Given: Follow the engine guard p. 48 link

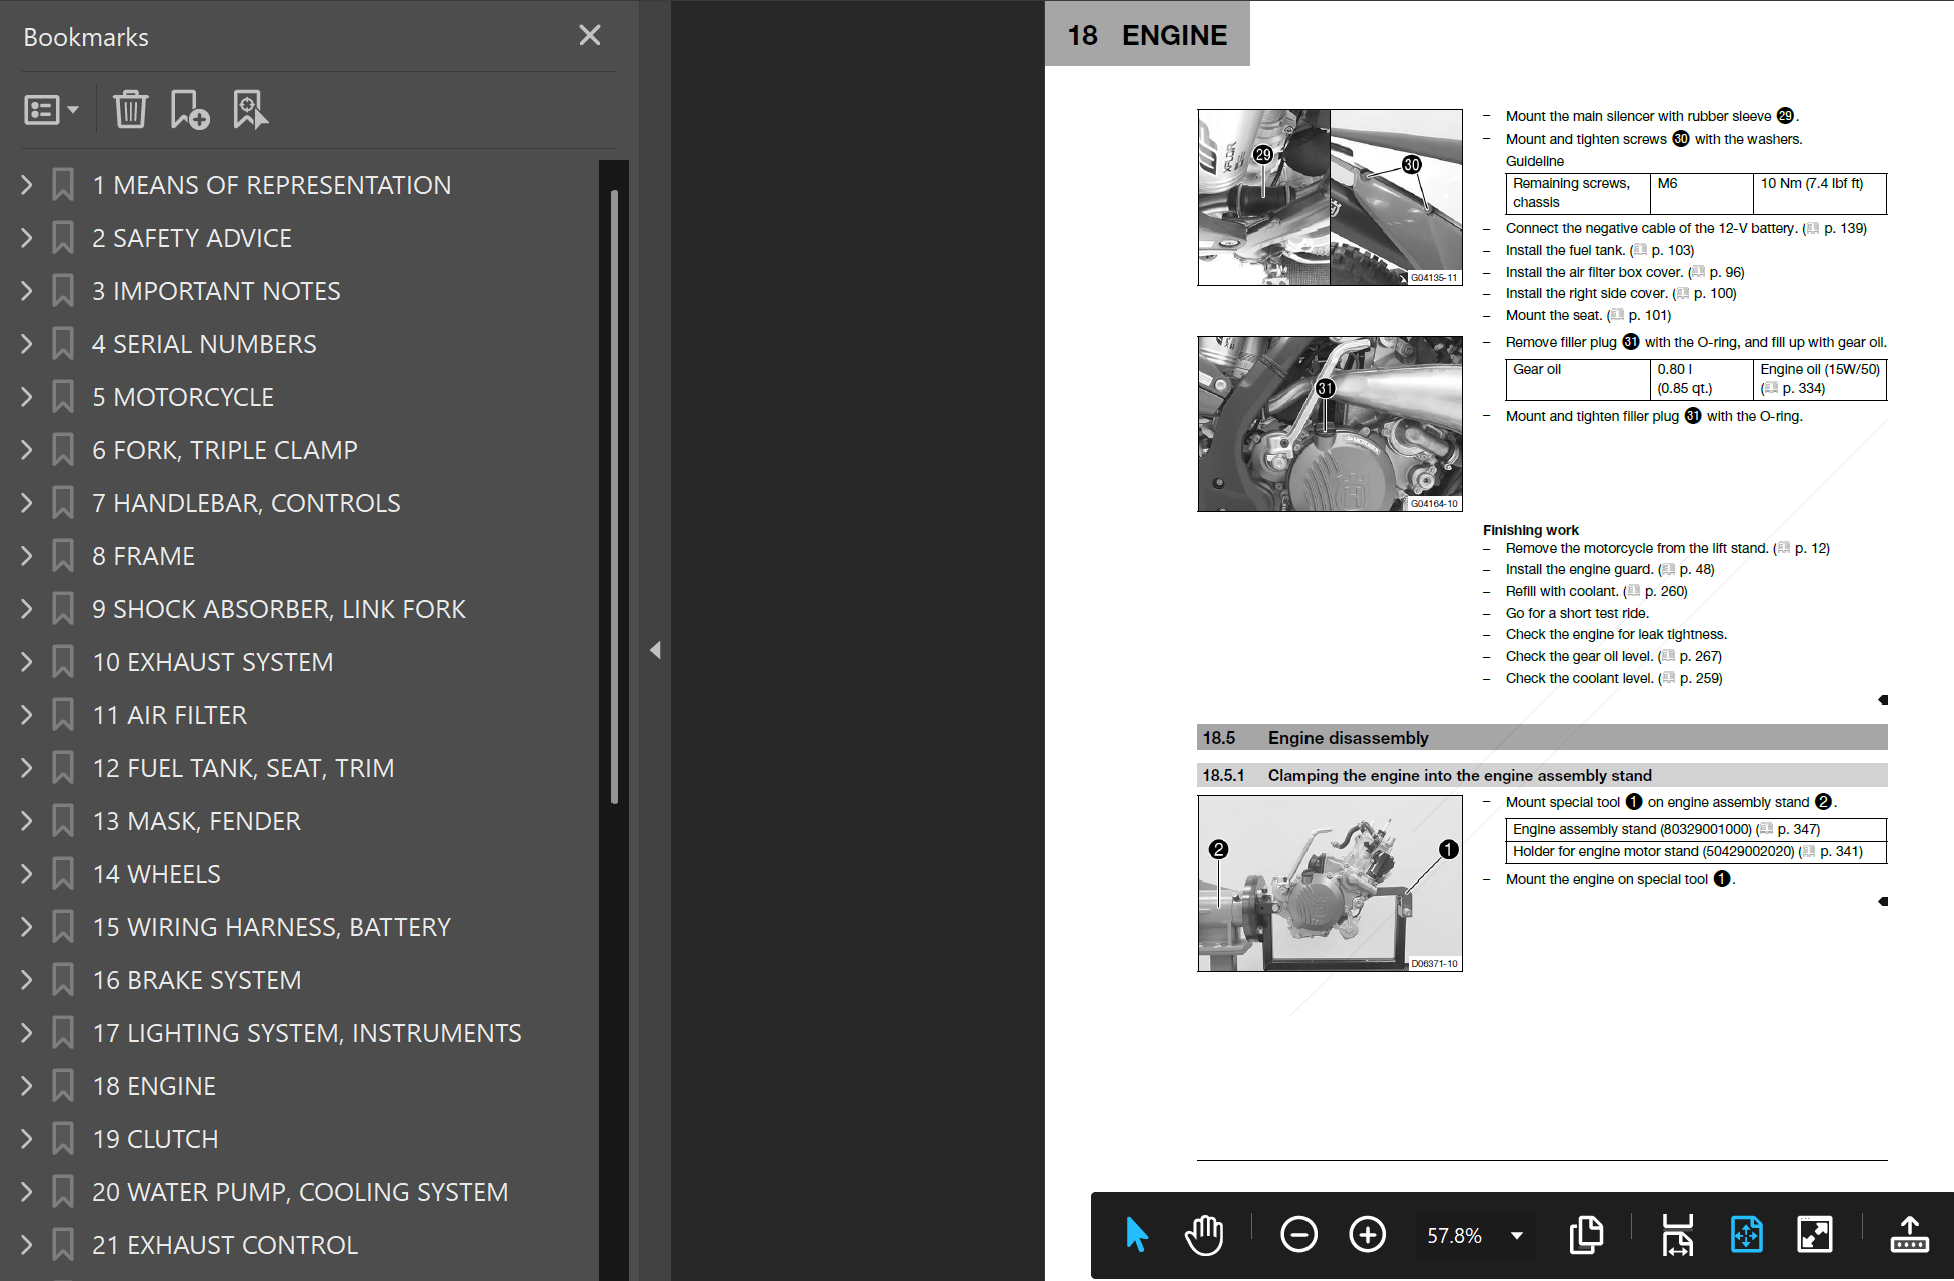Looking at the screenshot, I should pos(1686,569).
